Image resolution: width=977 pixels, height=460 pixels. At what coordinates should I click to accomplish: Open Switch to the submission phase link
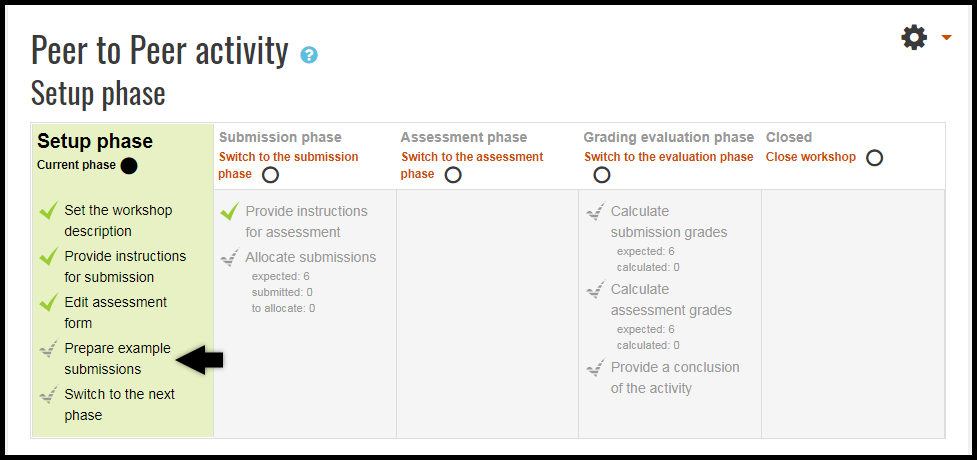tap(288, 165)
